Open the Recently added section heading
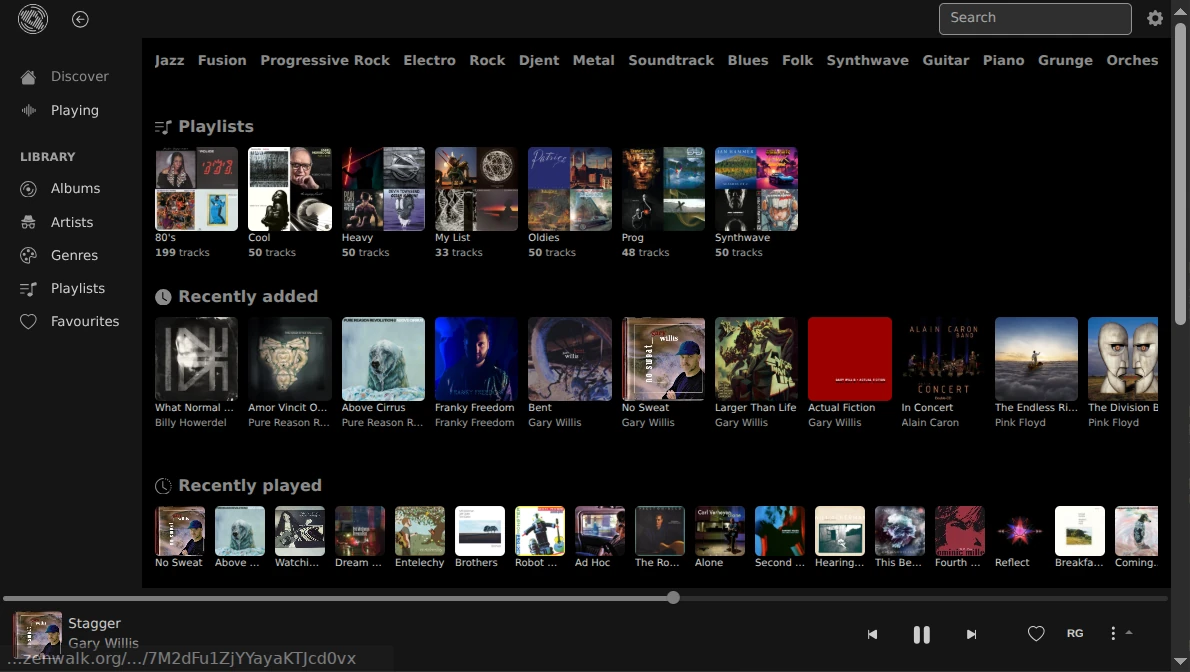Image resolution: width=1190 pixels, height=672 pixels. click(x=247, y=297)
